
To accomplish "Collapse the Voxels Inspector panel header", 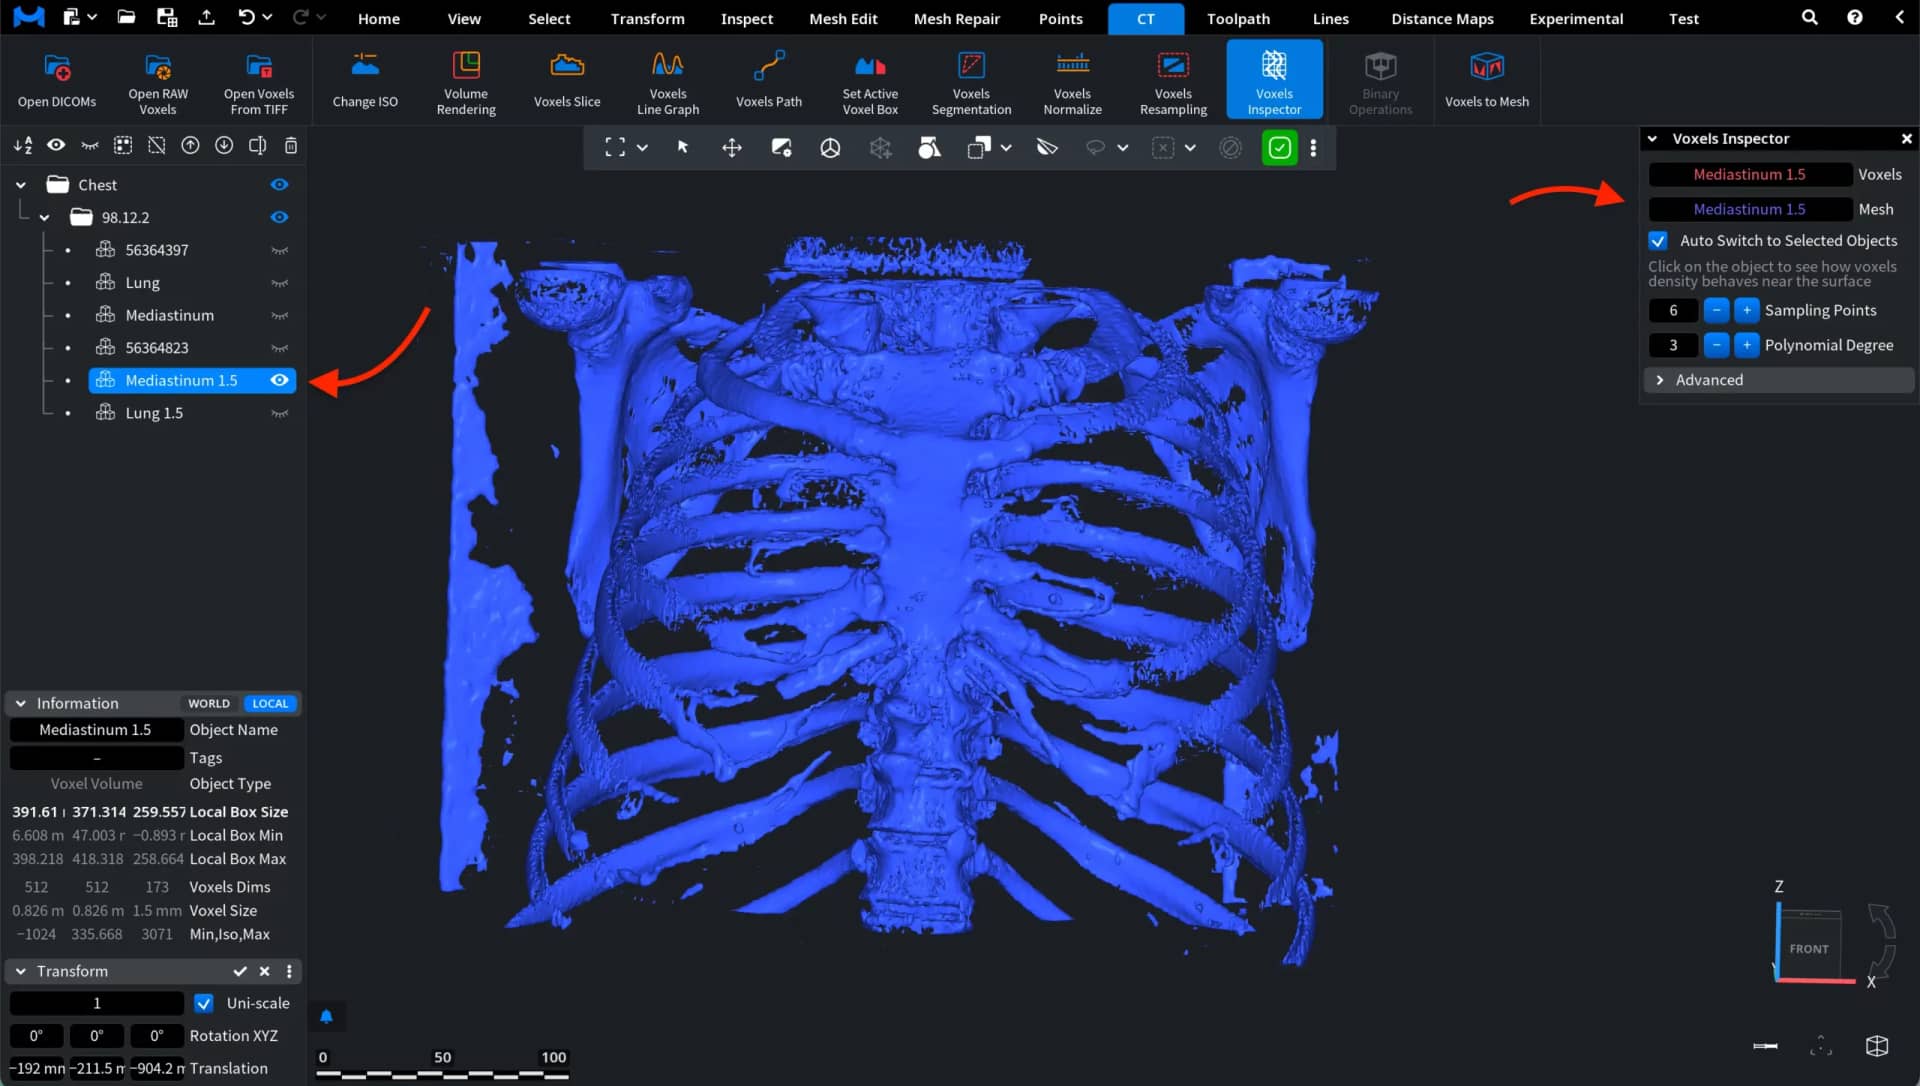I will click(x=1653, y=139).
